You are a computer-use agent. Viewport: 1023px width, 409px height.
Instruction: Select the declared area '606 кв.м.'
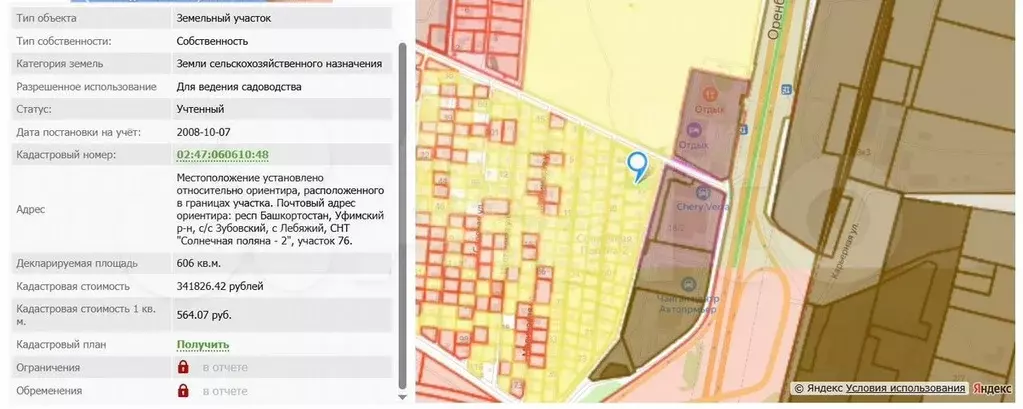click(x=199, y=264)
